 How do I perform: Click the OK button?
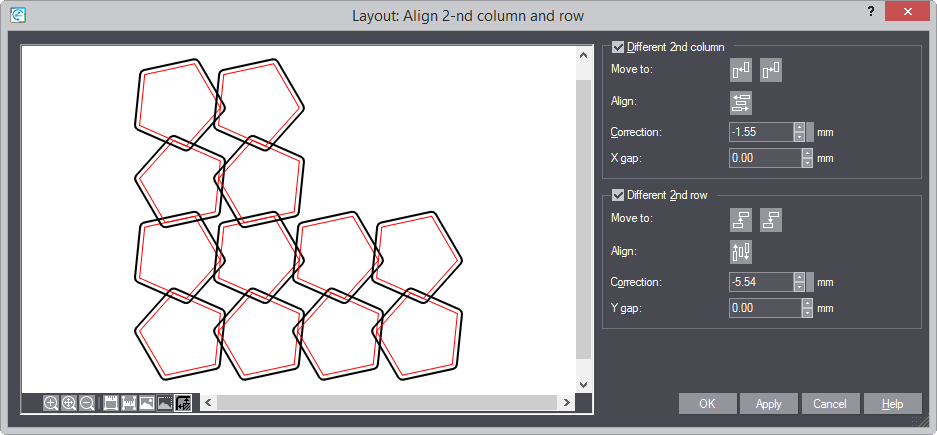pyautogui.click(x=708, y=404)
